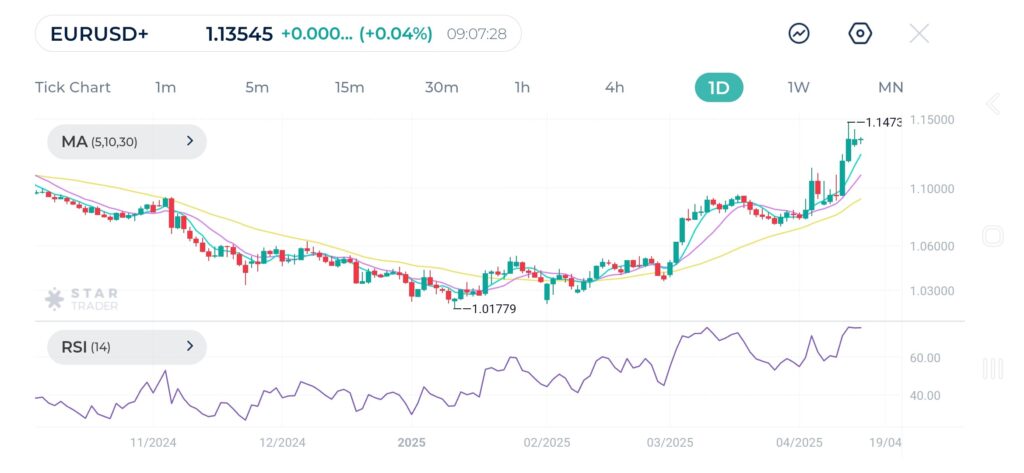Viewport: 1024px width, 473px height.
Task: Select the 15m timeframe
Action: (x=349, y=88)
